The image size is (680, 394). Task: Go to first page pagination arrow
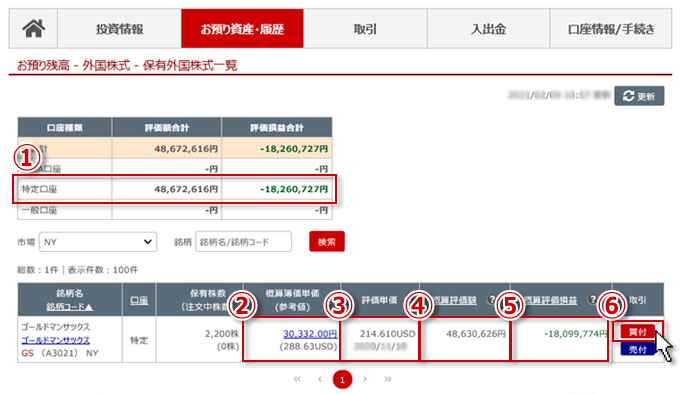click(x=297, y=379)
